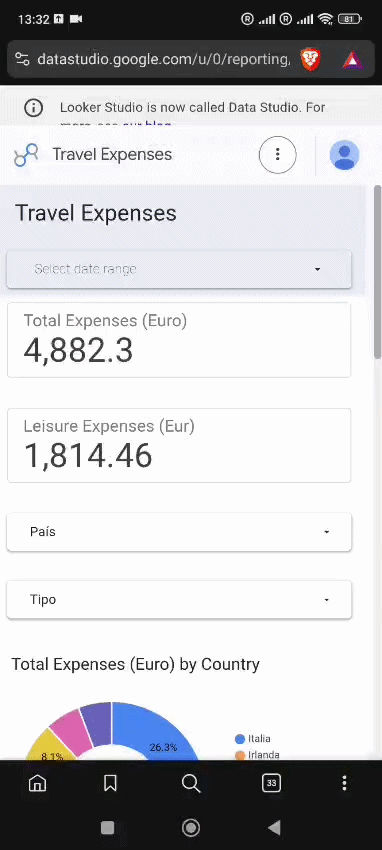The height and width of the screenshot is (850, 382).
Task: Open the blog link in banner
Action: (x=147, y=125)
